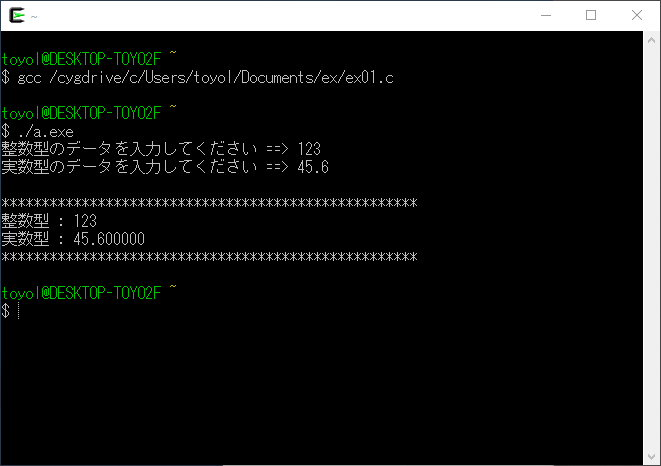The height and width of the screenshot is (466, 661).
Task: Maximize the terminal window
Action: [591, 16]
